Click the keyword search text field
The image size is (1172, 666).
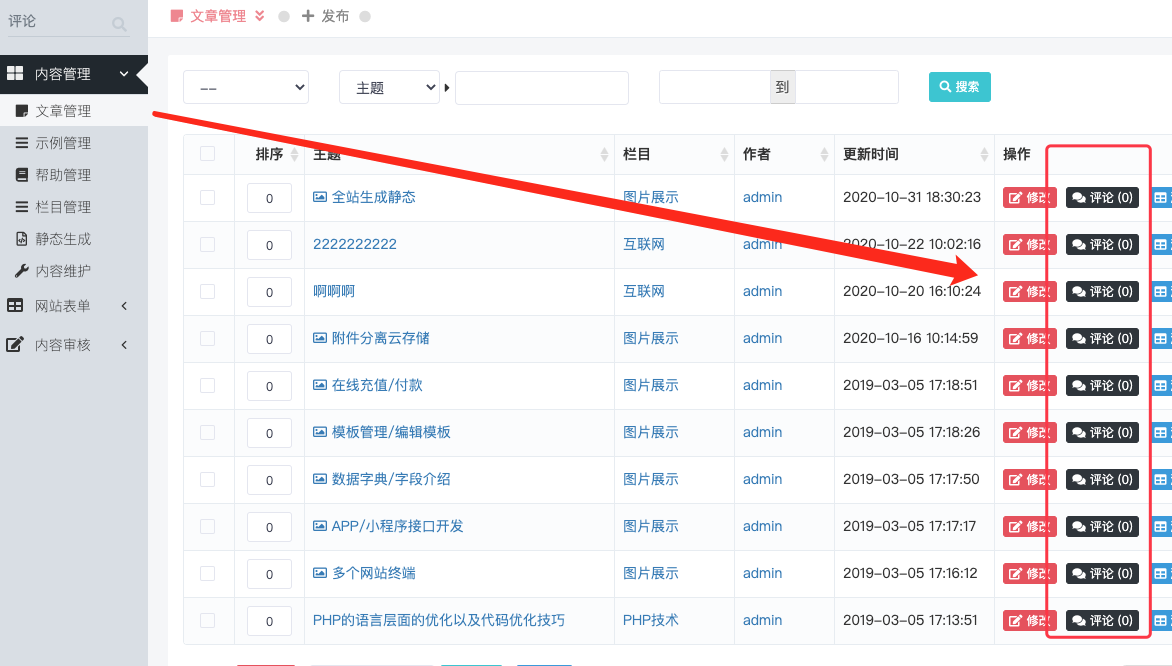point(542,87)
